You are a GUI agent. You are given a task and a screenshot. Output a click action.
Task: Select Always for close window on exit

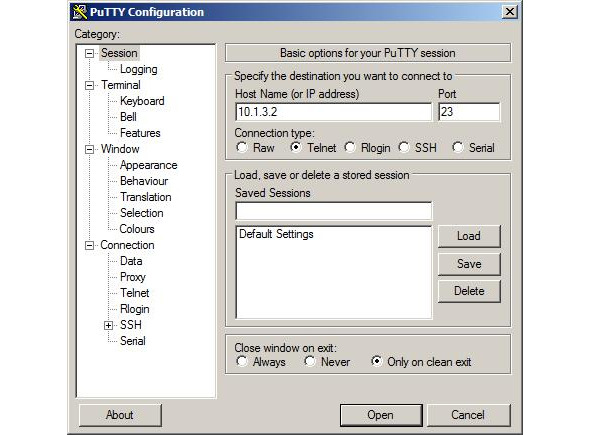(242, 361)
